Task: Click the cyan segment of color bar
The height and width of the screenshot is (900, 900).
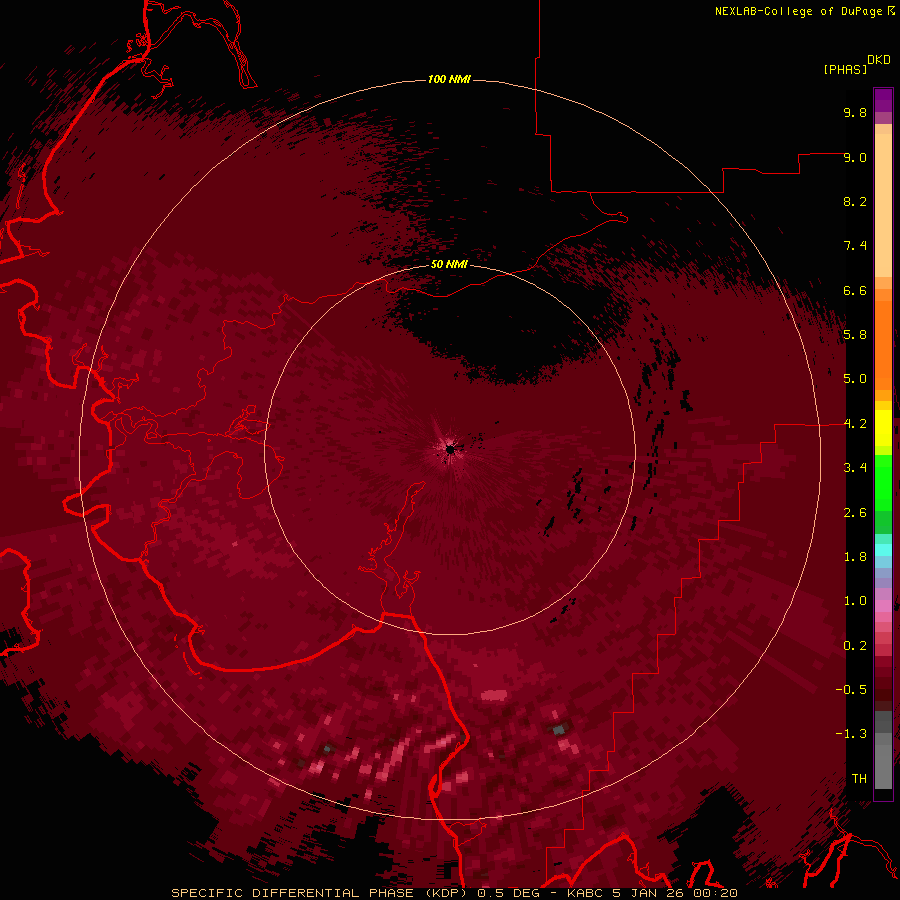Action: (883, 550)
